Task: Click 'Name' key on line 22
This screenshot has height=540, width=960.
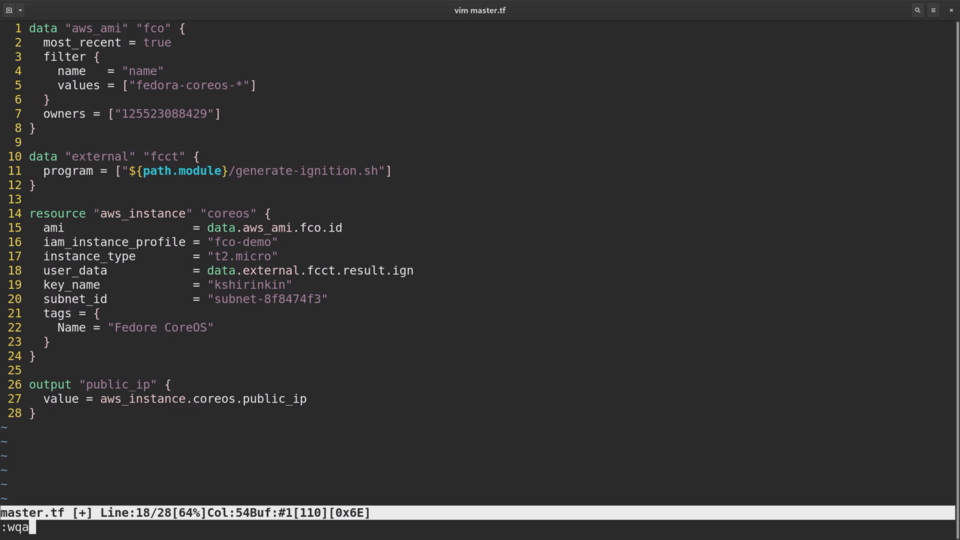Action: (x=71, y=328)
